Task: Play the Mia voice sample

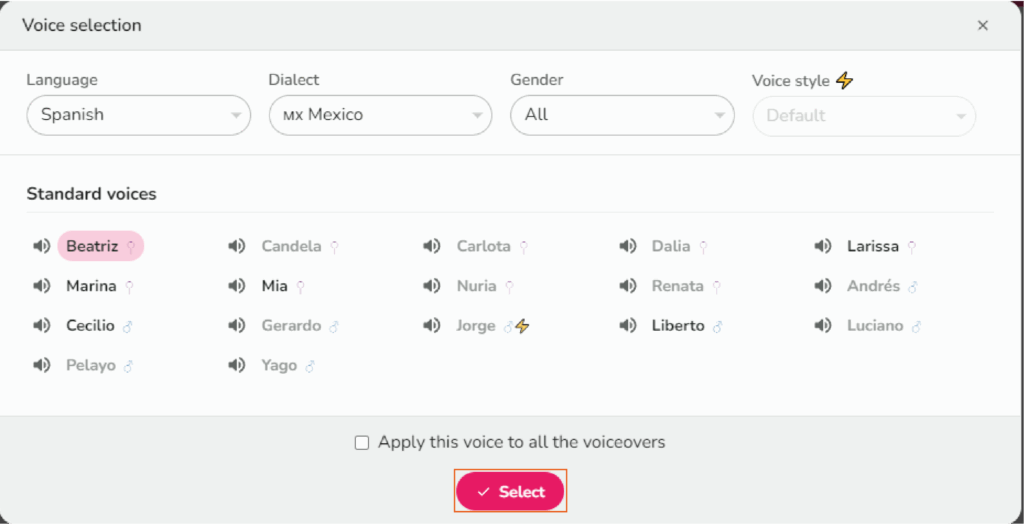Action: (237, 286)
